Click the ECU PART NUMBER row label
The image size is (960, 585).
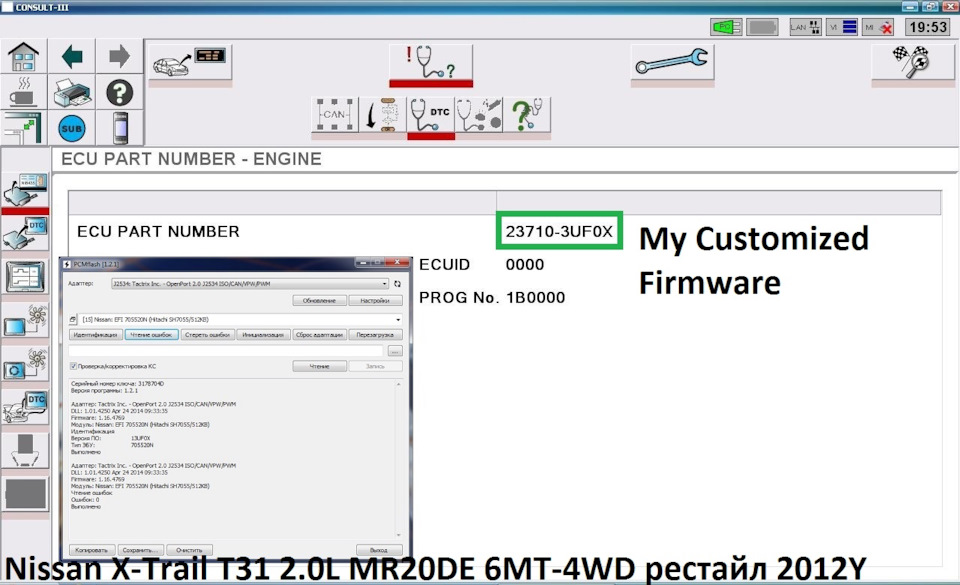pyautogui.click(x=158, y=231)
